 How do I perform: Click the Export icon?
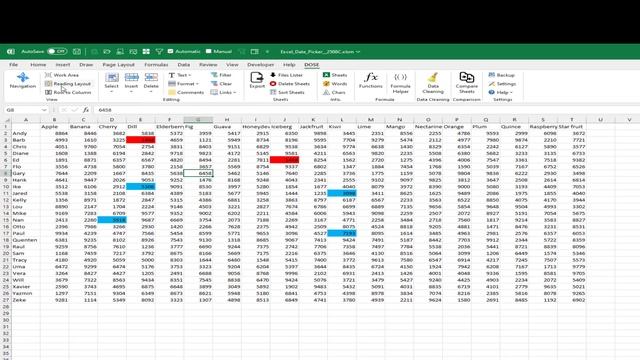(257, 80)
